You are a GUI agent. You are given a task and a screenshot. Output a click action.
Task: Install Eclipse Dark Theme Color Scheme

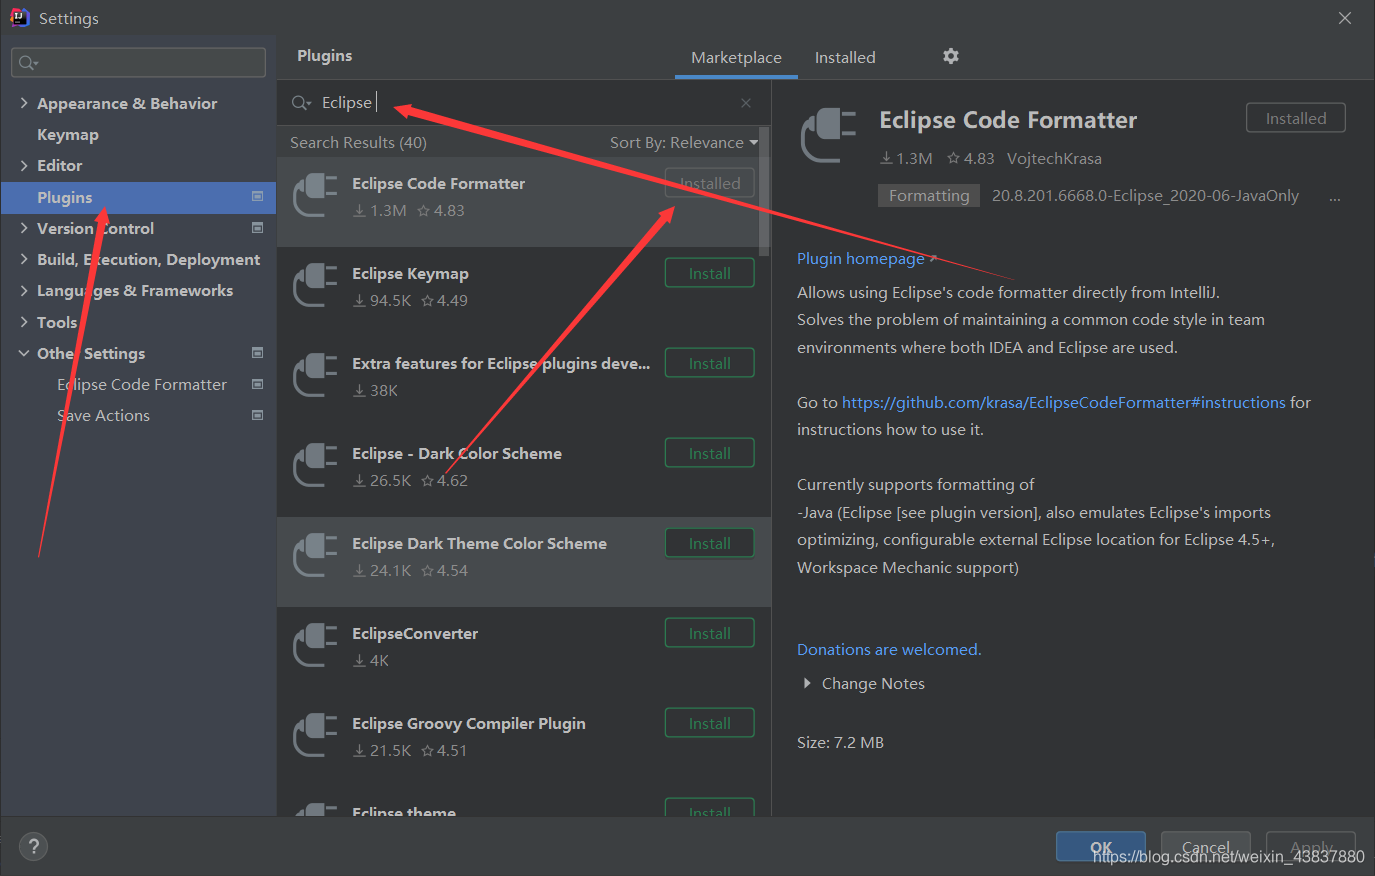click(x=710, y=543)
